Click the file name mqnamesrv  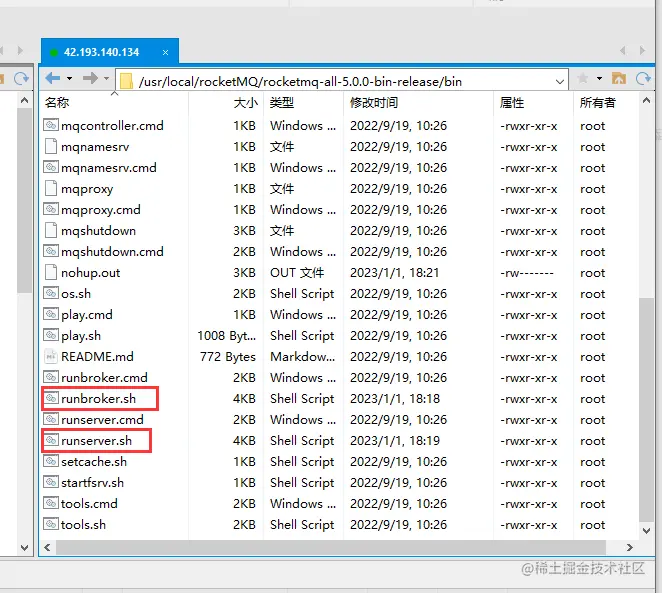click(x=95, y=147)
